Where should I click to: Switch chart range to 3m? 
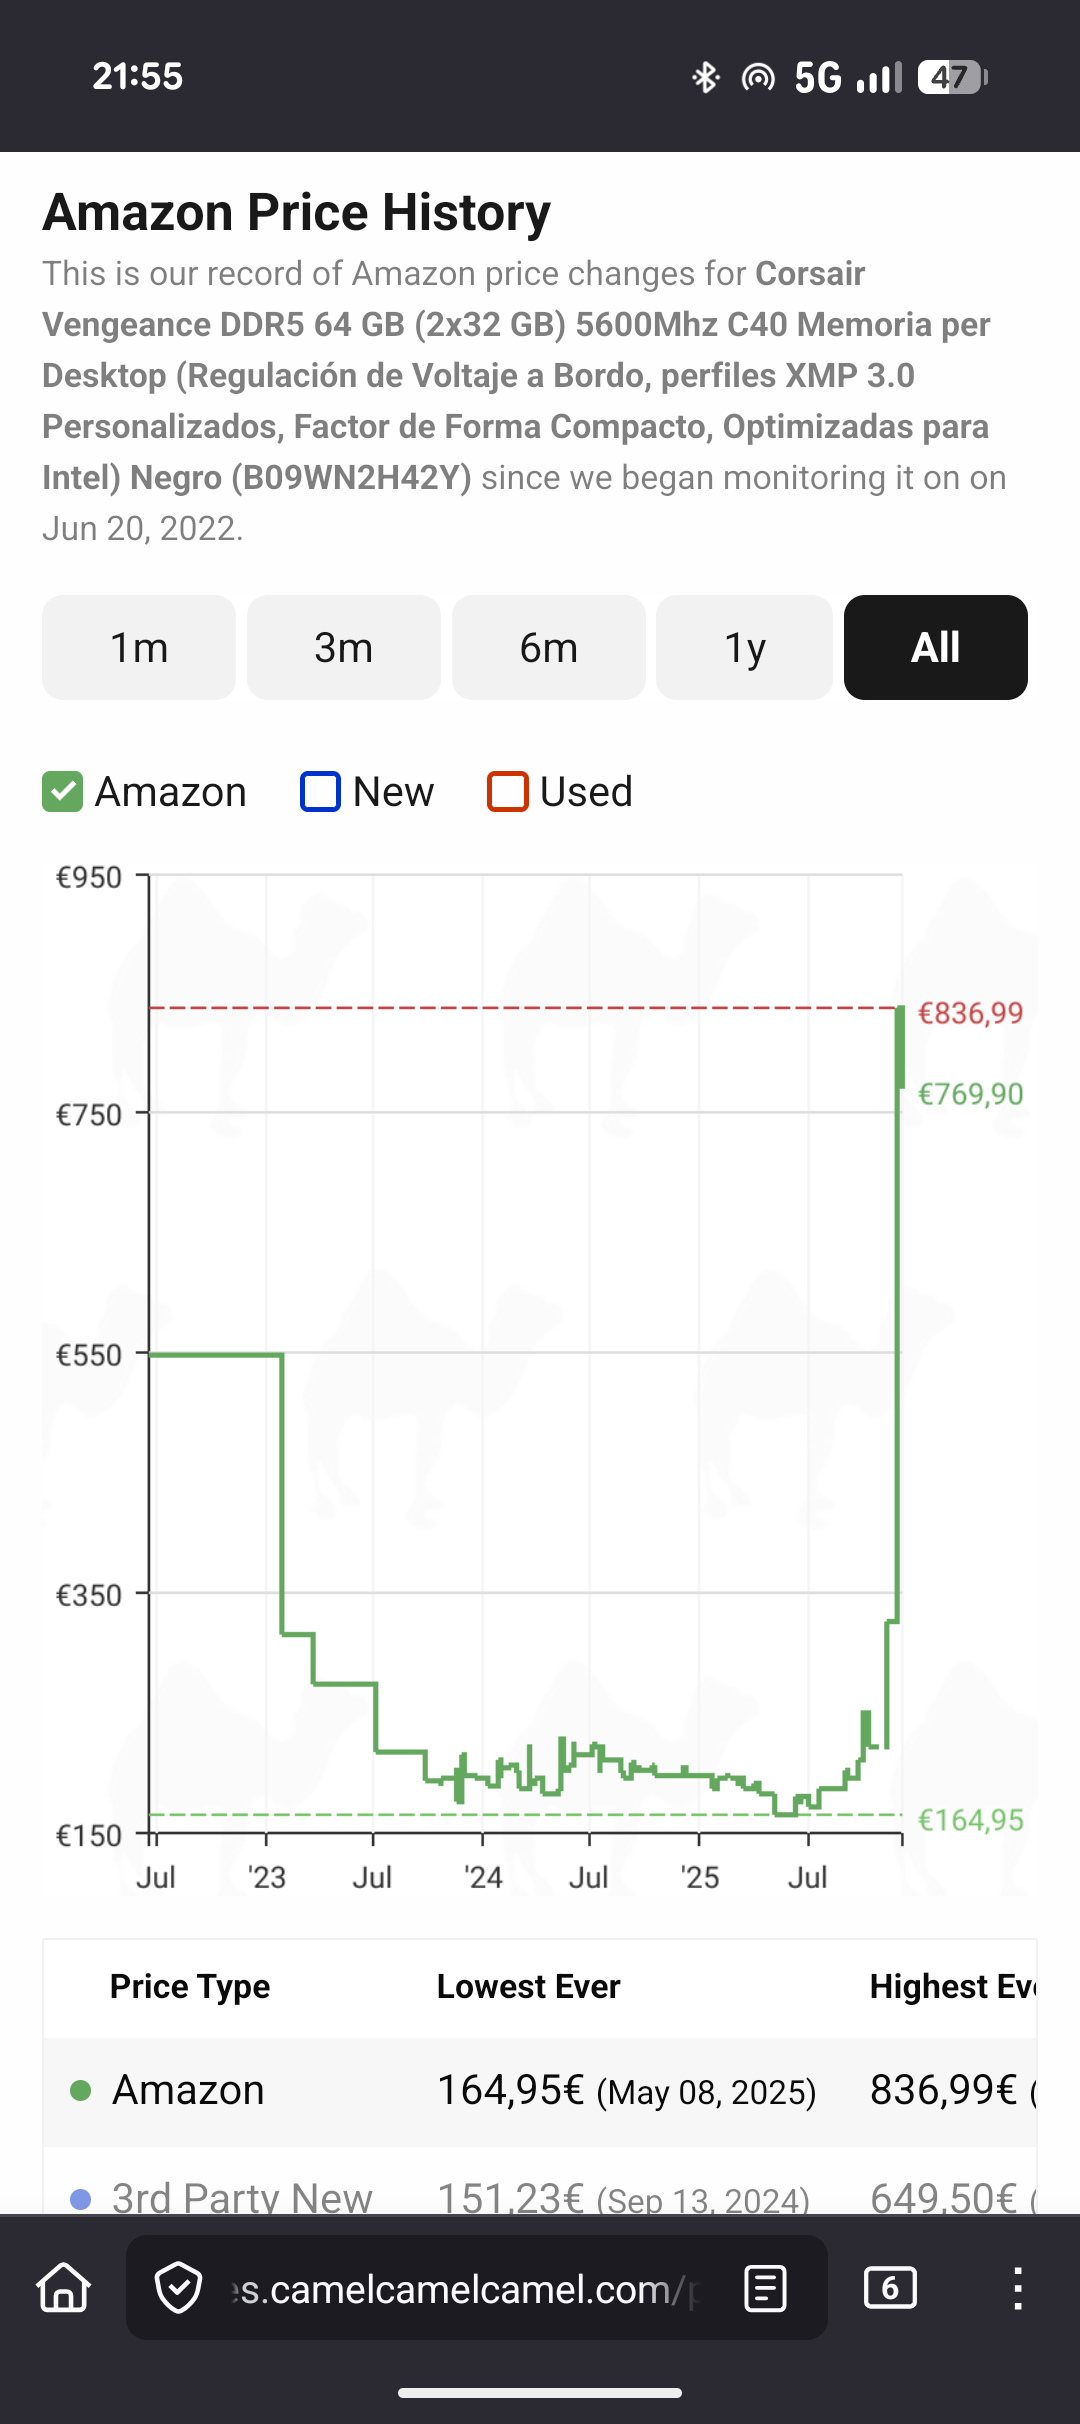(344, 648)
